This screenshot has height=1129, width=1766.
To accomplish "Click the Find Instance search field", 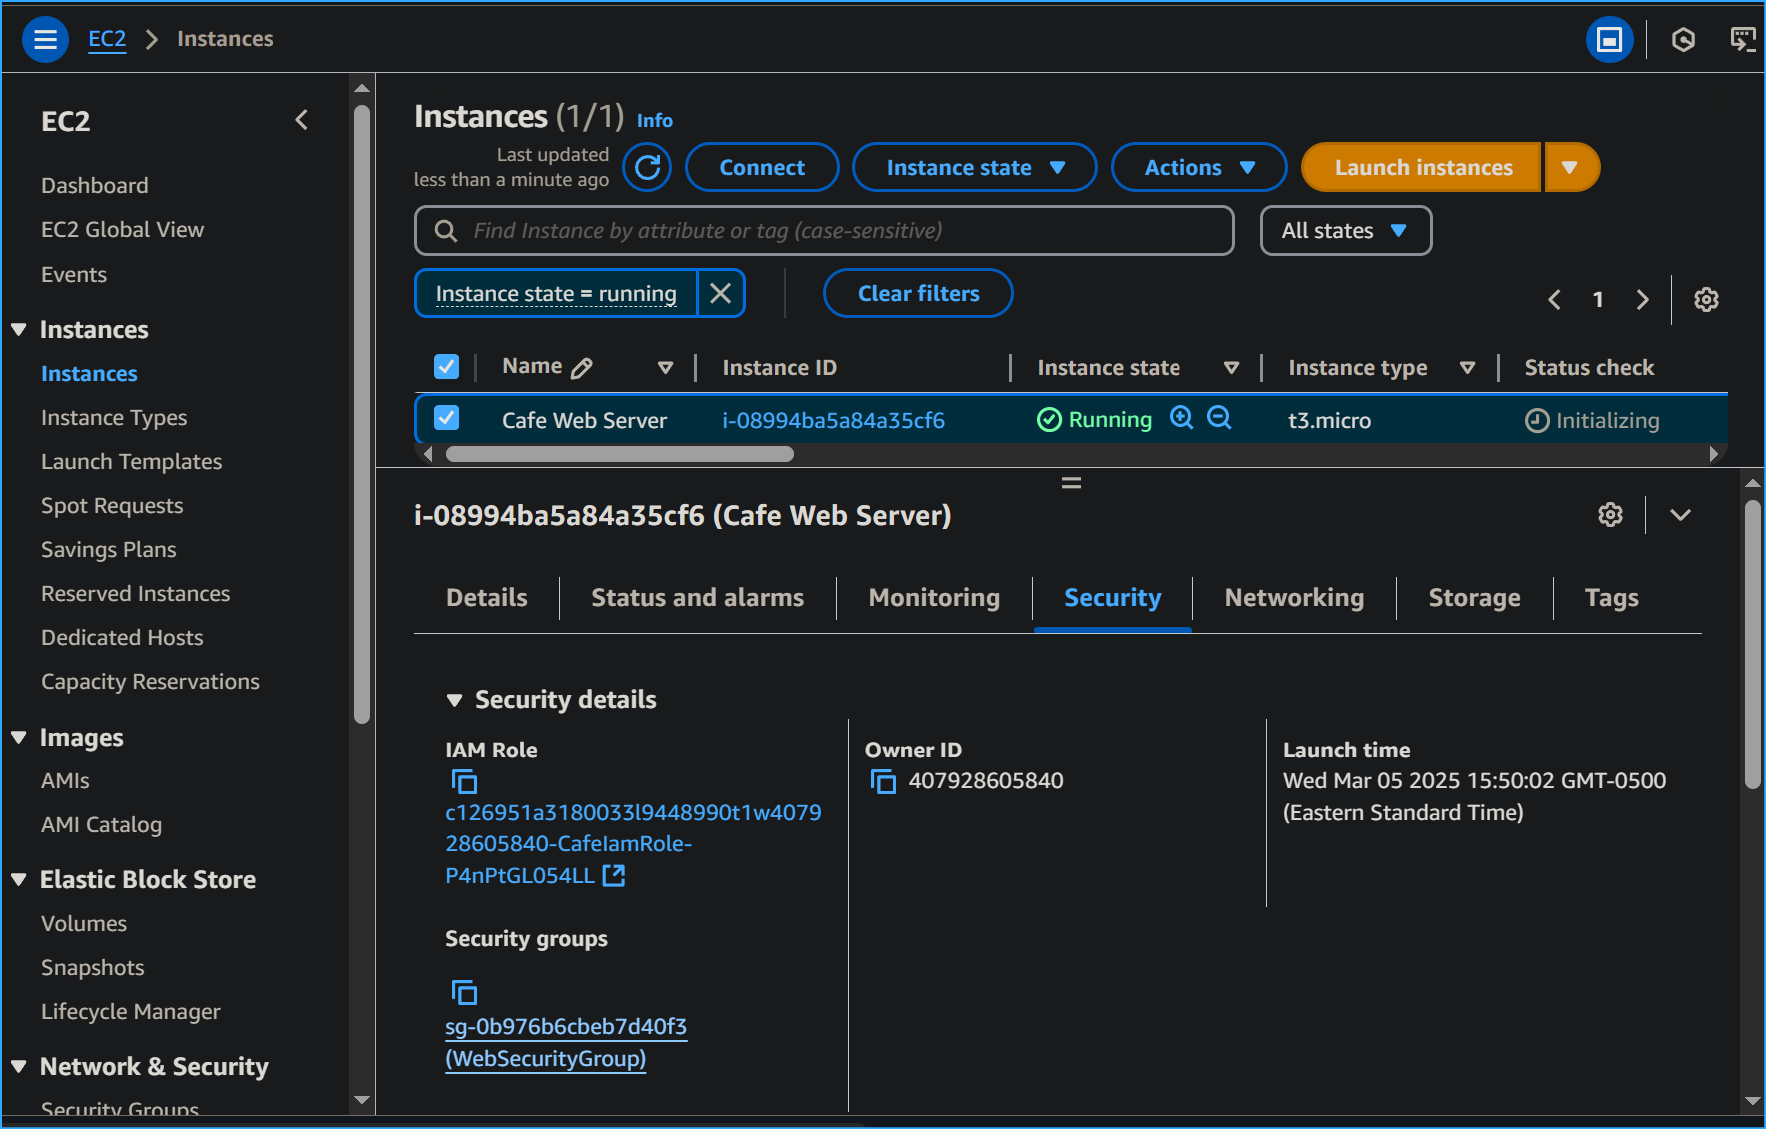I will pos(823,230).
